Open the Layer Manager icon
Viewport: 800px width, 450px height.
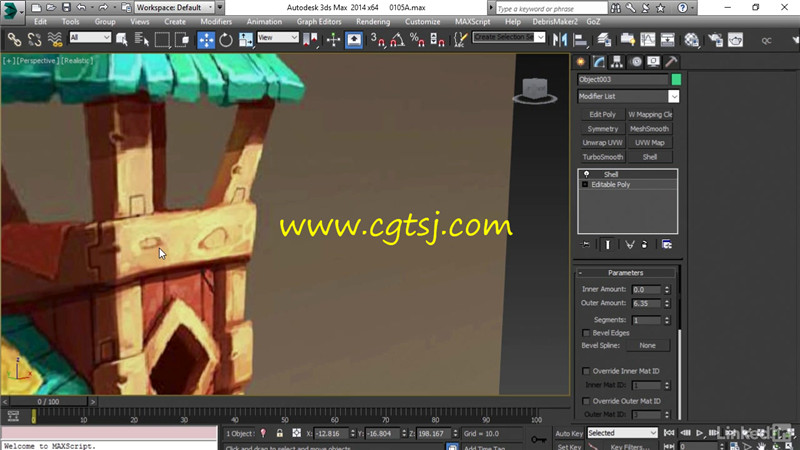click(604, 40)
